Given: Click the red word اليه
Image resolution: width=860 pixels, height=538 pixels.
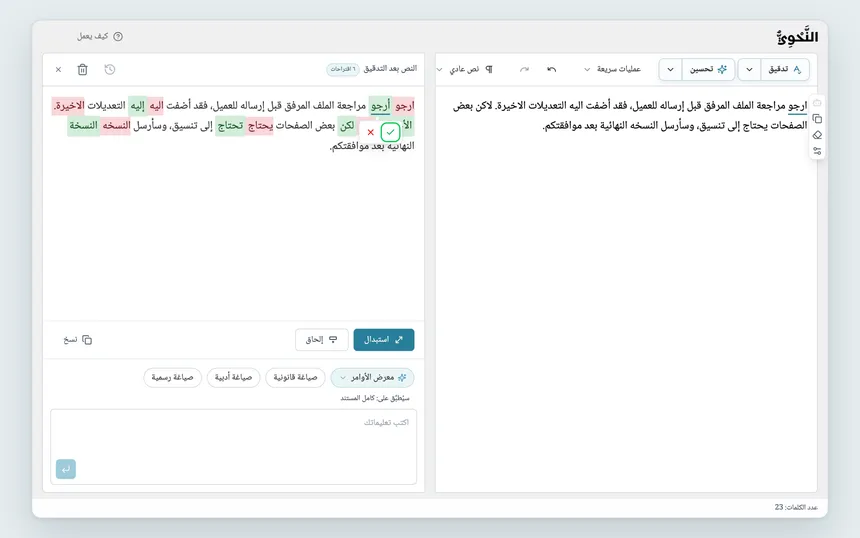Looking at the screenshot, I should tap(156, 105).
